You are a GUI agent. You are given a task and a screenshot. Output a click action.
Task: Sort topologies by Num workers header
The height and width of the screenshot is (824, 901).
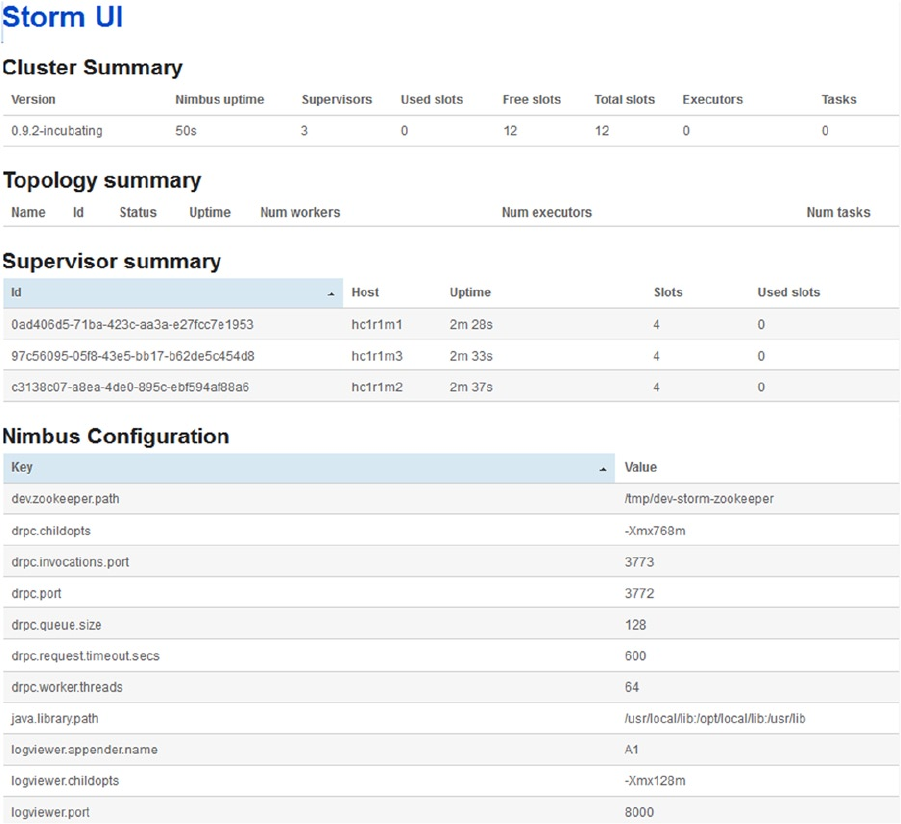300,213
